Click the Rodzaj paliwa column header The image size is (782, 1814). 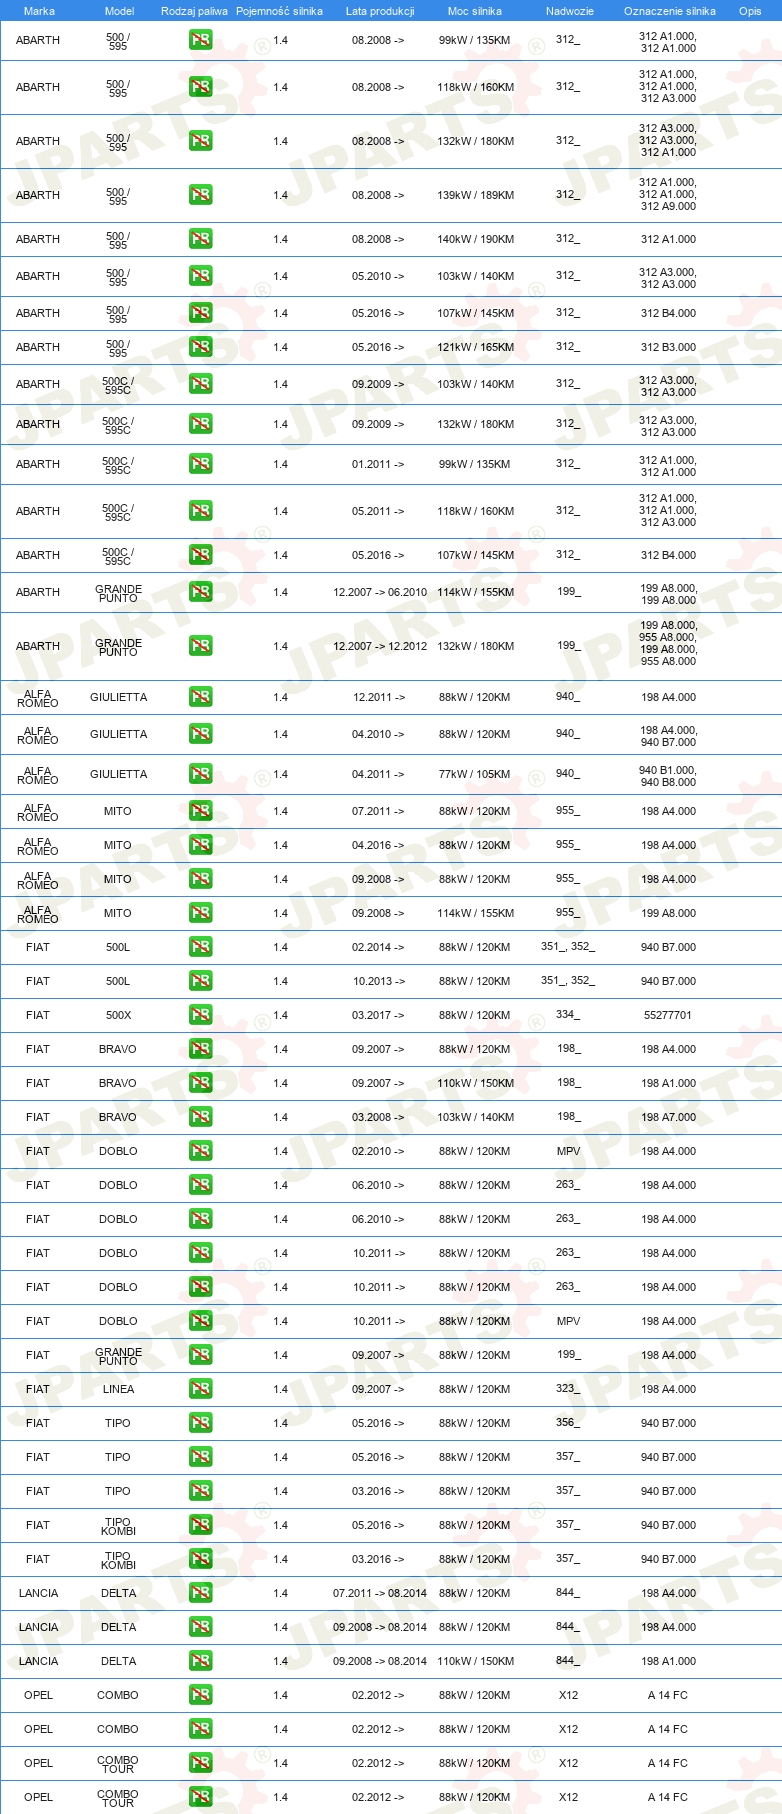pyautogui.click(x=194, y=11)
